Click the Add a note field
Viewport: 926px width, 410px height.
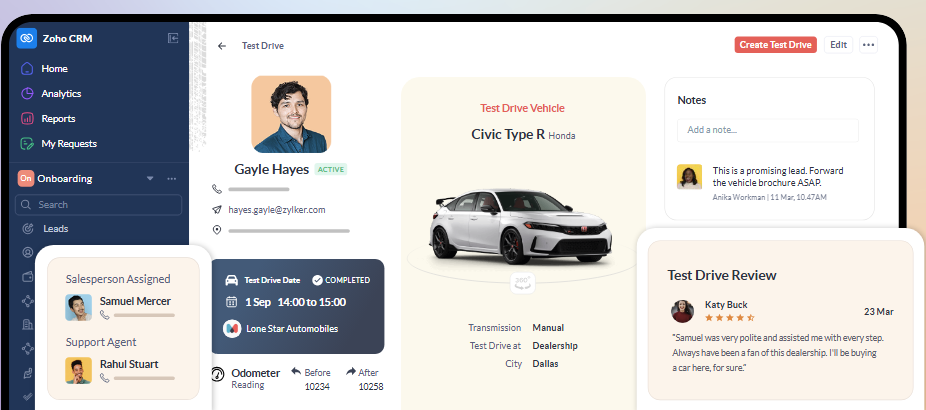tap(768, 130)
